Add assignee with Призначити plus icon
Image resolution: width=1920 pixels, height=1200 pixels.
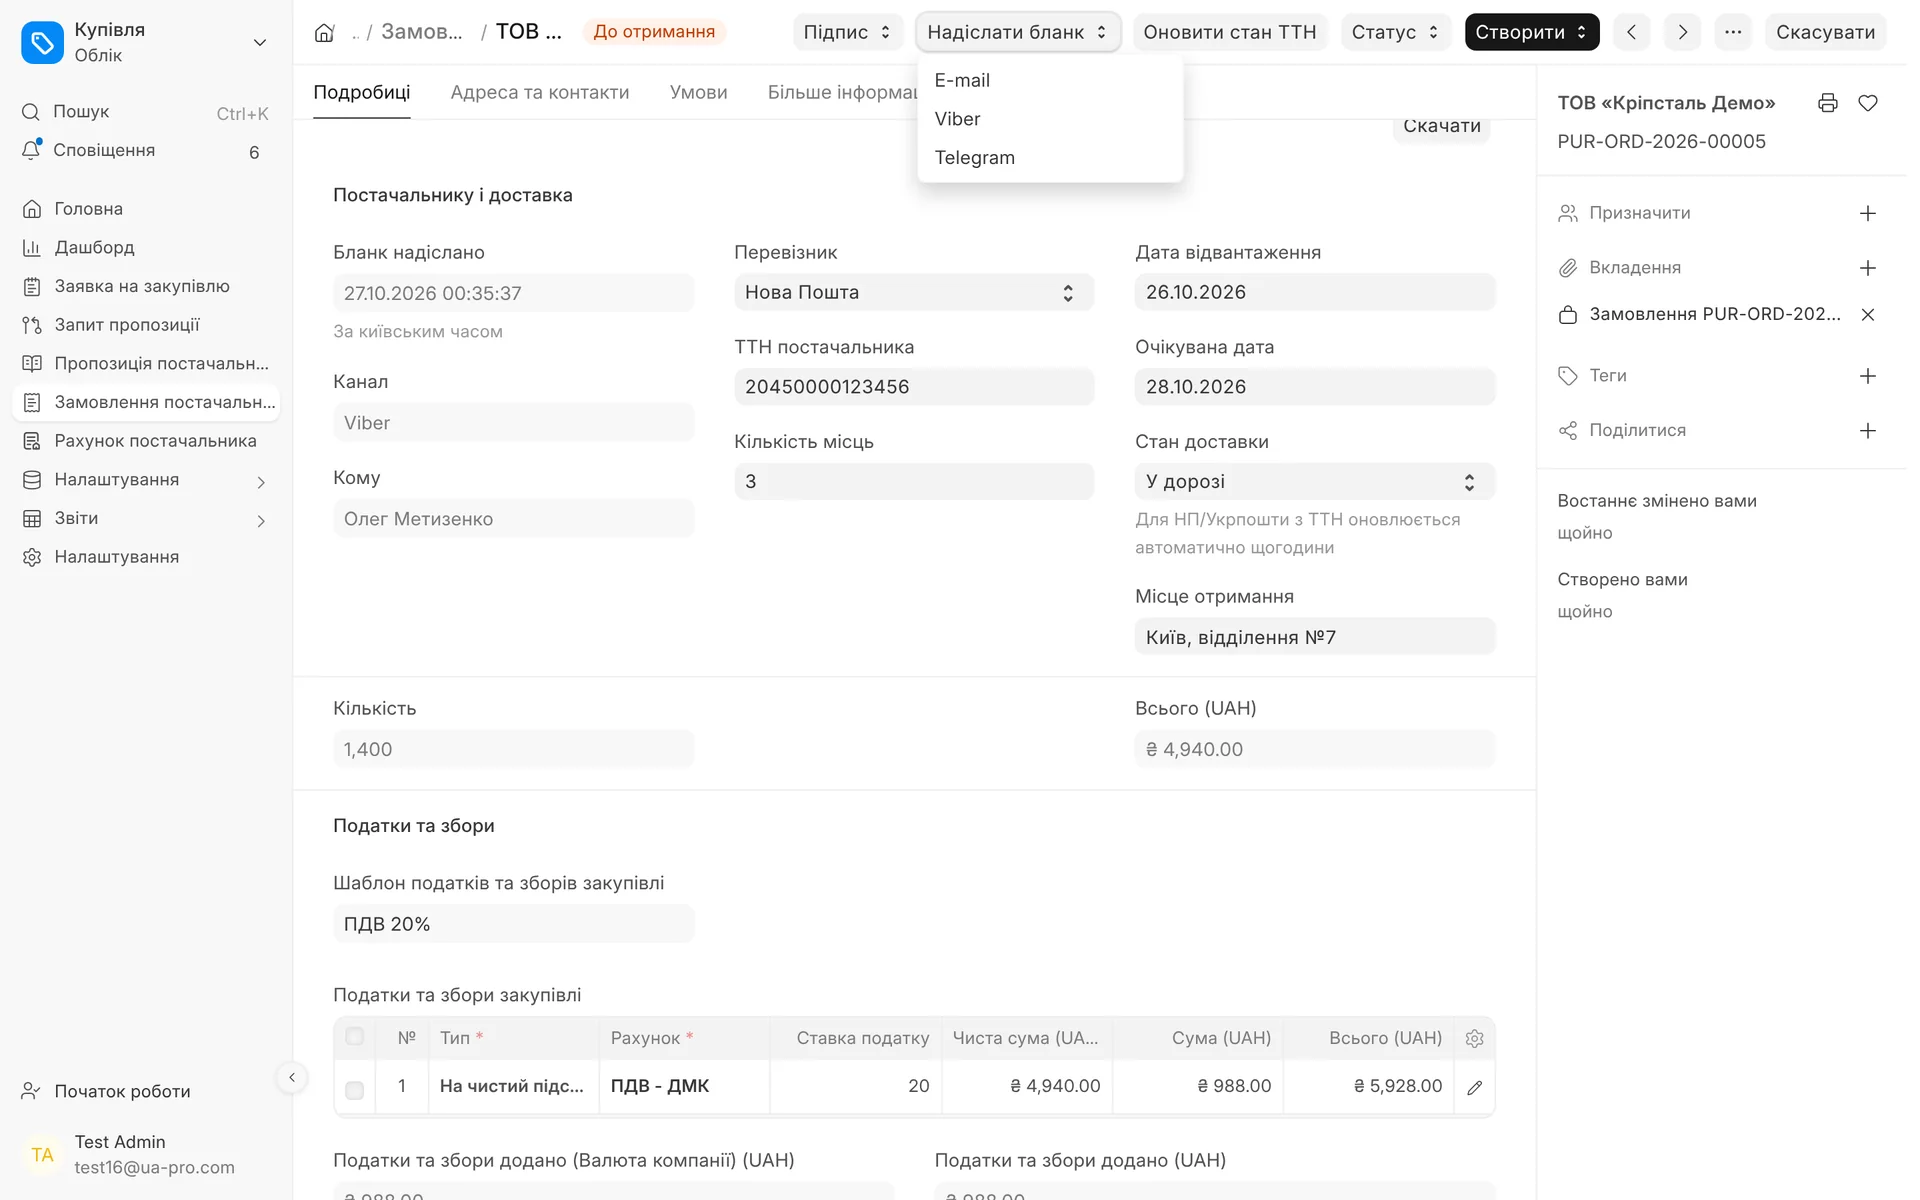pyautogui.click(x=1868, y=213)
